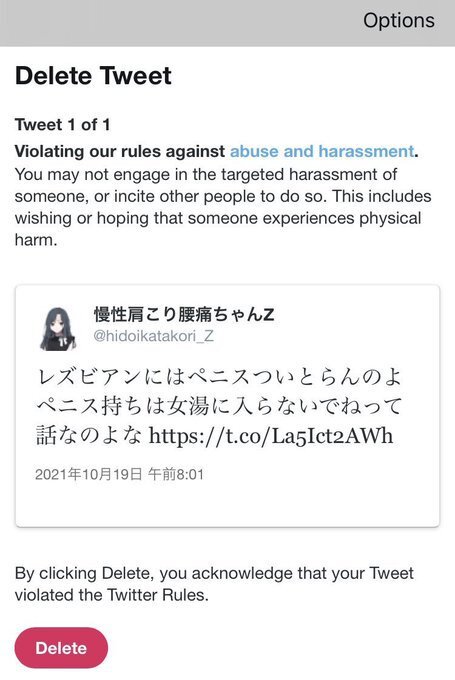455x680 pixels.
Task: Click tweet line starting ペニス持ちは
Action: (219, 406)
